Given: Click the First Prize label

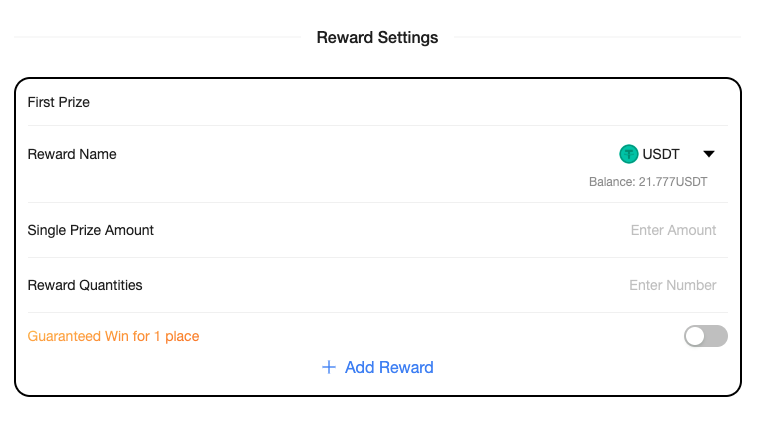Looking at the screenshot, I should (x=59, y=102).
